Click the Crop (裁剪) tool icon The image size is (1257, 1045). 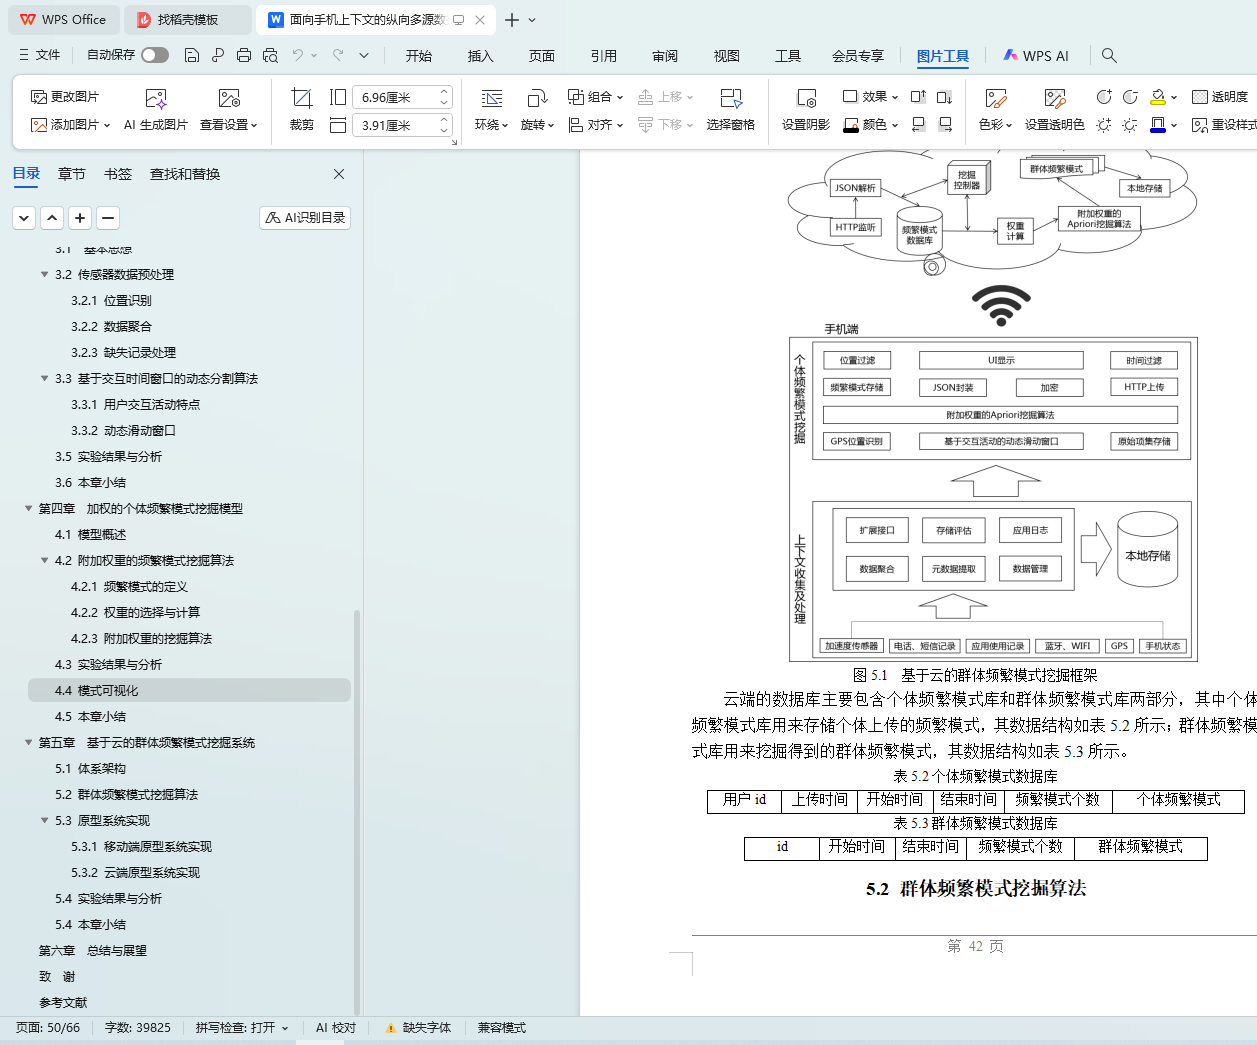click(x=301, y=98)
